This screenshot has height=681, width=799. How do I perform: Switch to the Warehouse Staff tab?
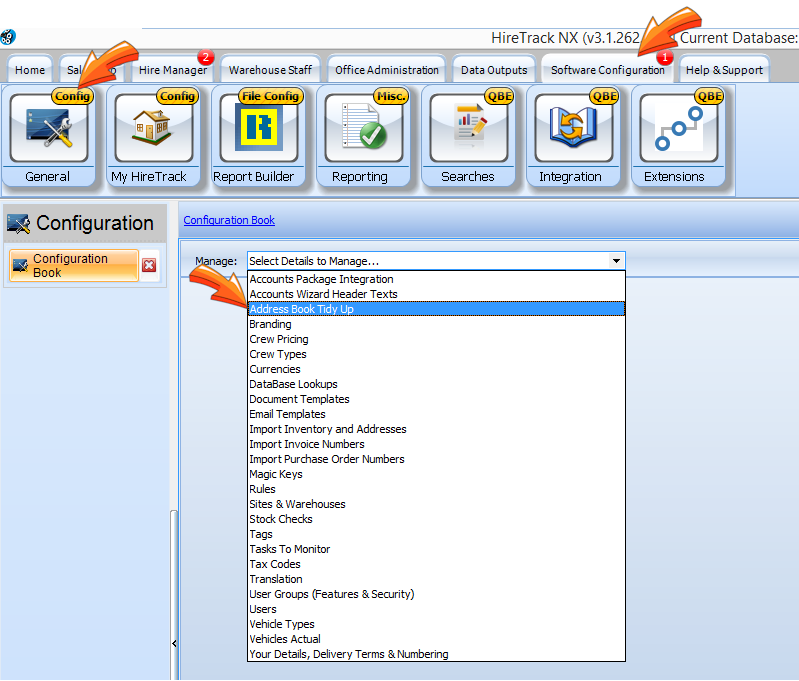click(270, 70)
